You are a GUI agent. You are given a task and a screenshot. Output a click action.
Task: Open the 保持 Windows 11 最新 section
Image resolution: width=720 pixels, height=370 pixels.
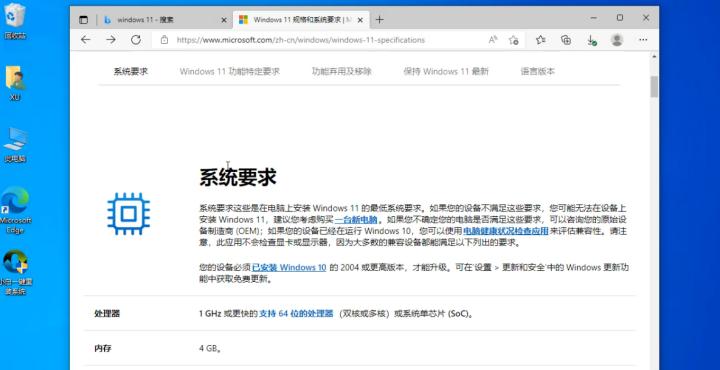(x=446, y=72)
